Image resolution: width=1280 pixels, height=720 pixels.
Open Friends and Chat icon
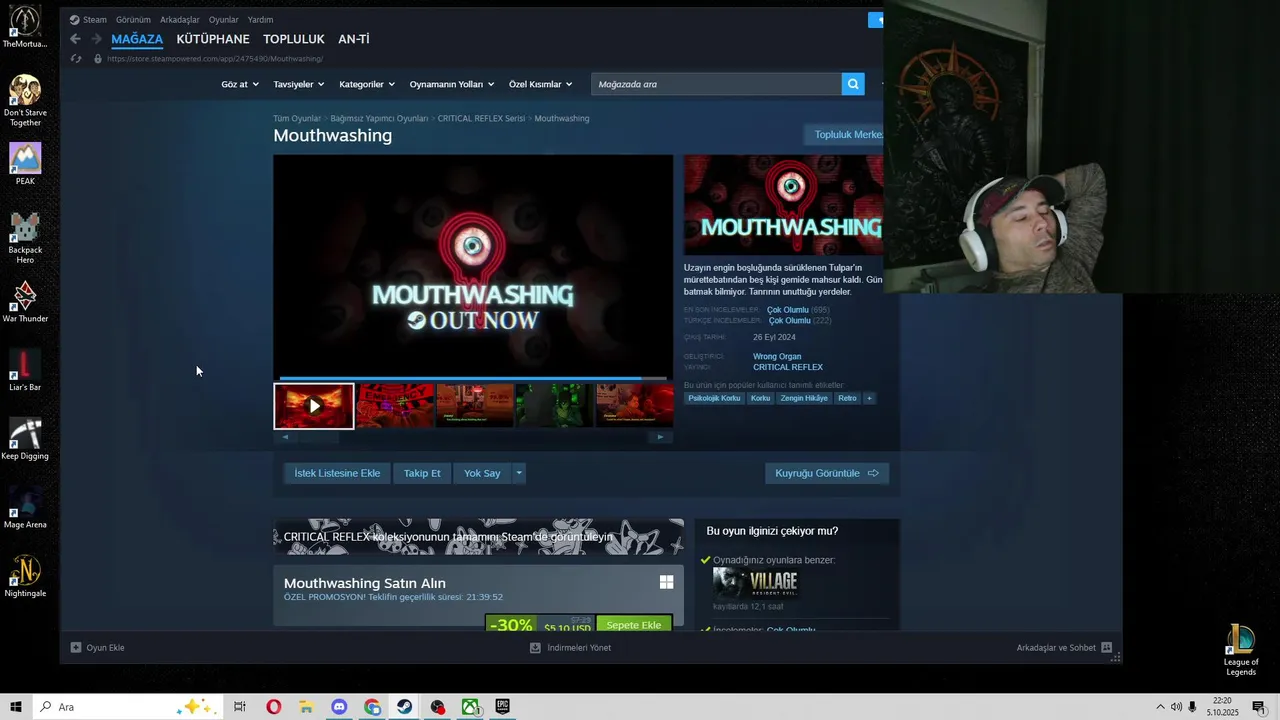[x=1106, y=648]
